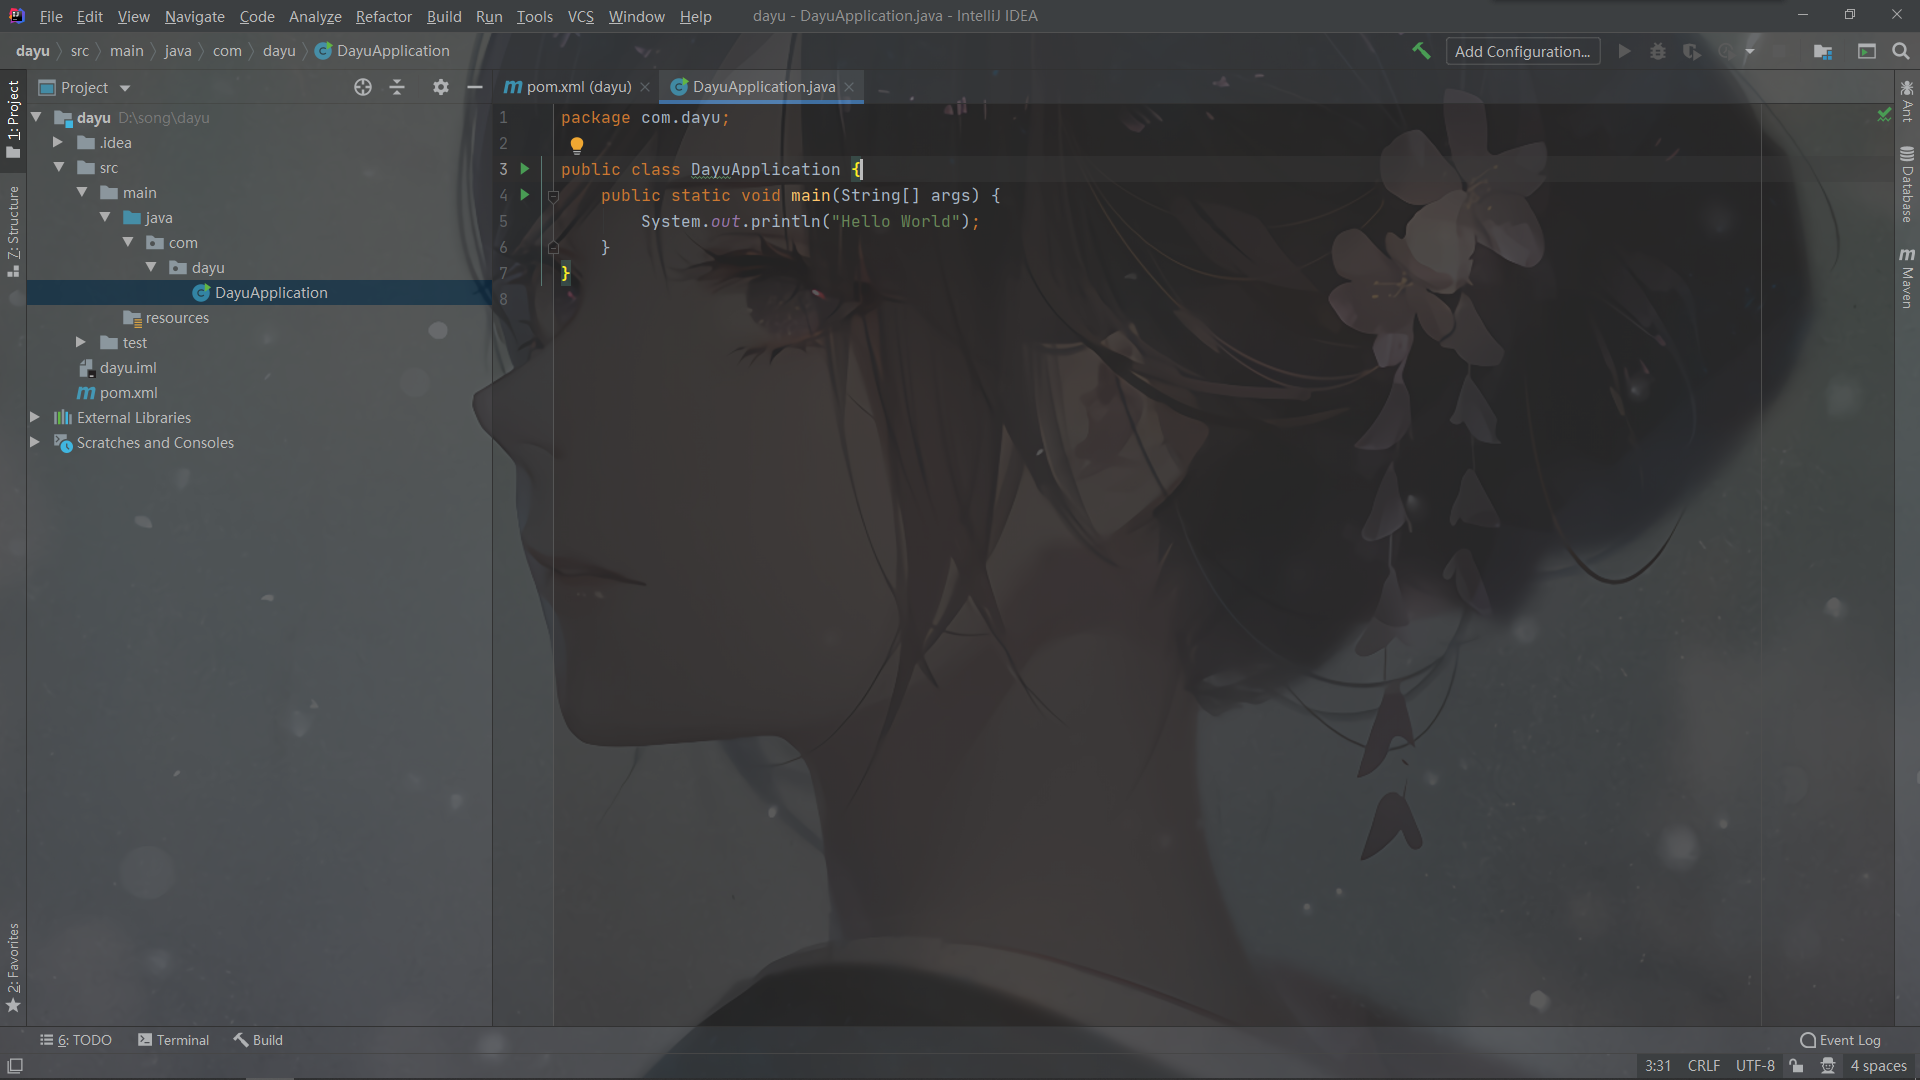Hide the Project tool window

pyautogui.click(x=475, y=87)
